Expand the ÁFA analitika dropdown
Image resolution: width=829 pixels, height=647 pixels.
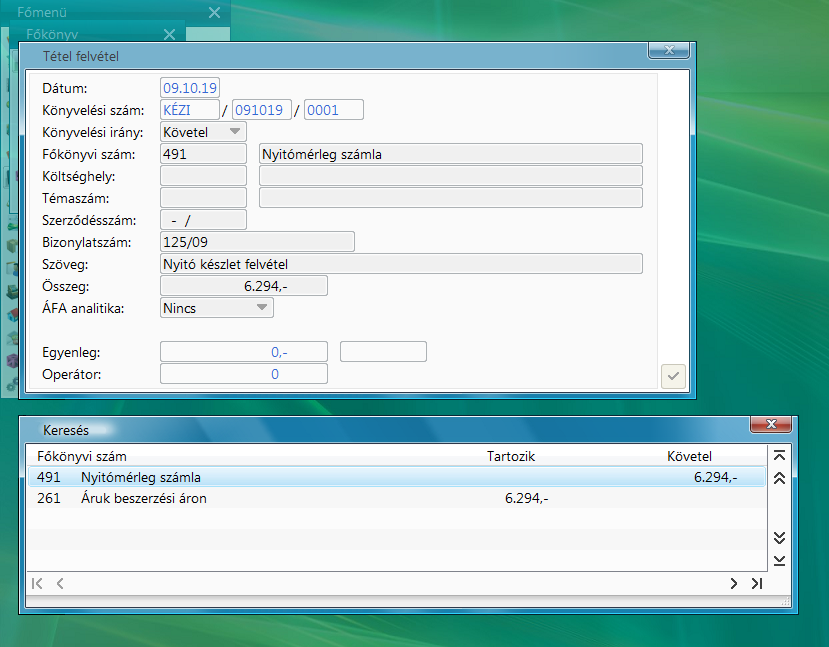click(261, 308)
